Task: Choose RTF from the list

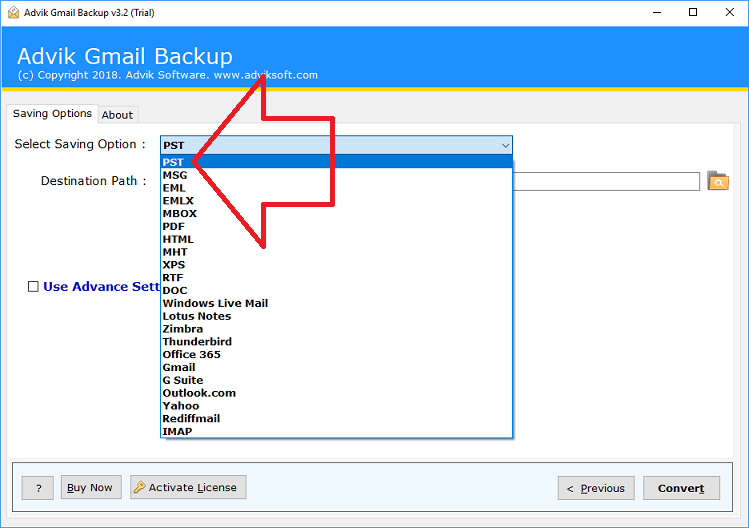Action: pyautogui.click(x=336, y=278)
